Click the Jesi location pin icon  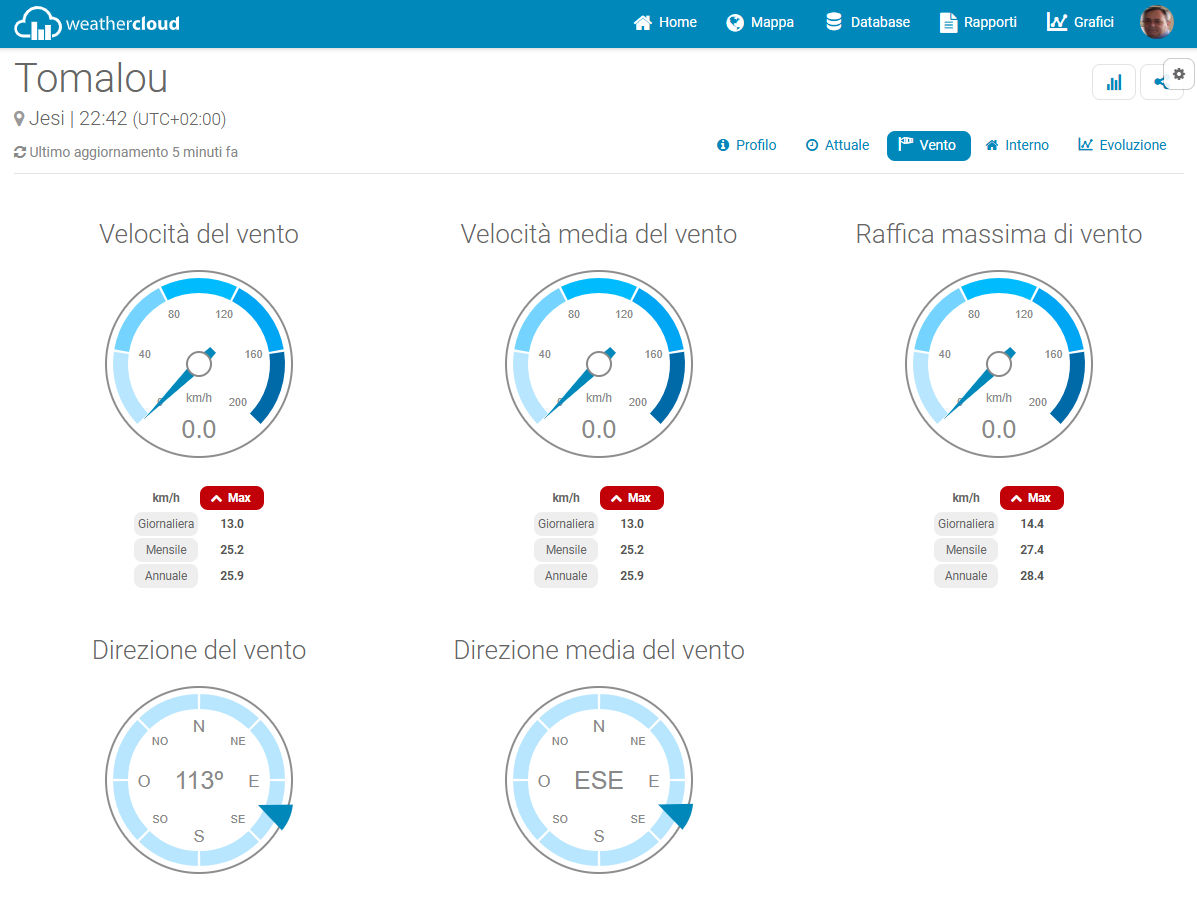point(19,118)
